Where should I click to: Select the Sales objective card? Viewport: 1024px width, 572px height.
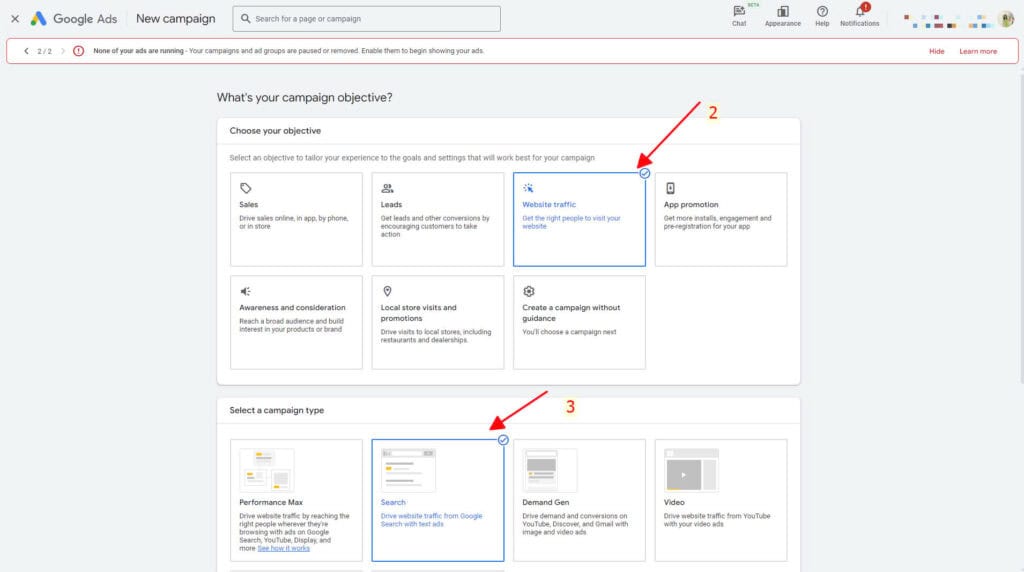tap(296, 219)
